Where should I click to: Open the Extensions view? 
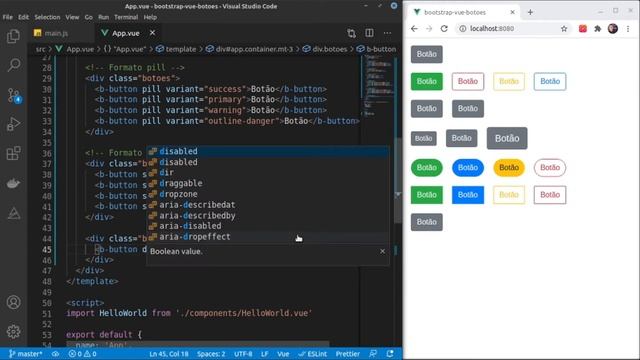(x=13, y=153)
